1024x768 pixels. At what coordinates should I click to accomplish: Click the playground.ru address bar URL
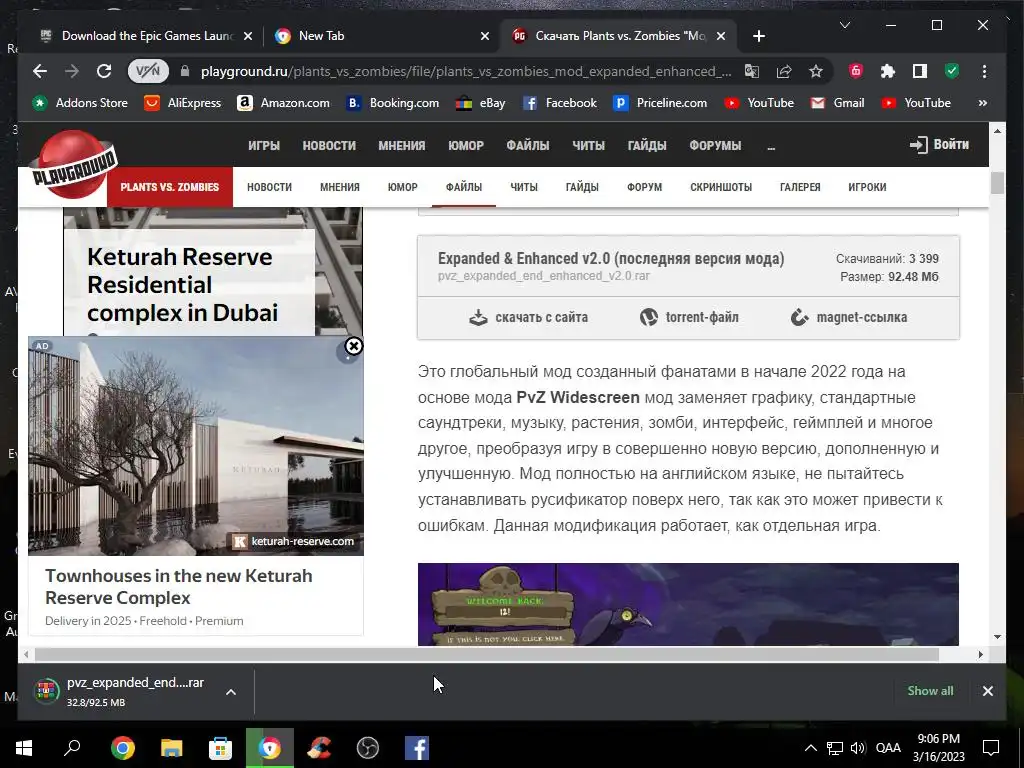(466, 71)
